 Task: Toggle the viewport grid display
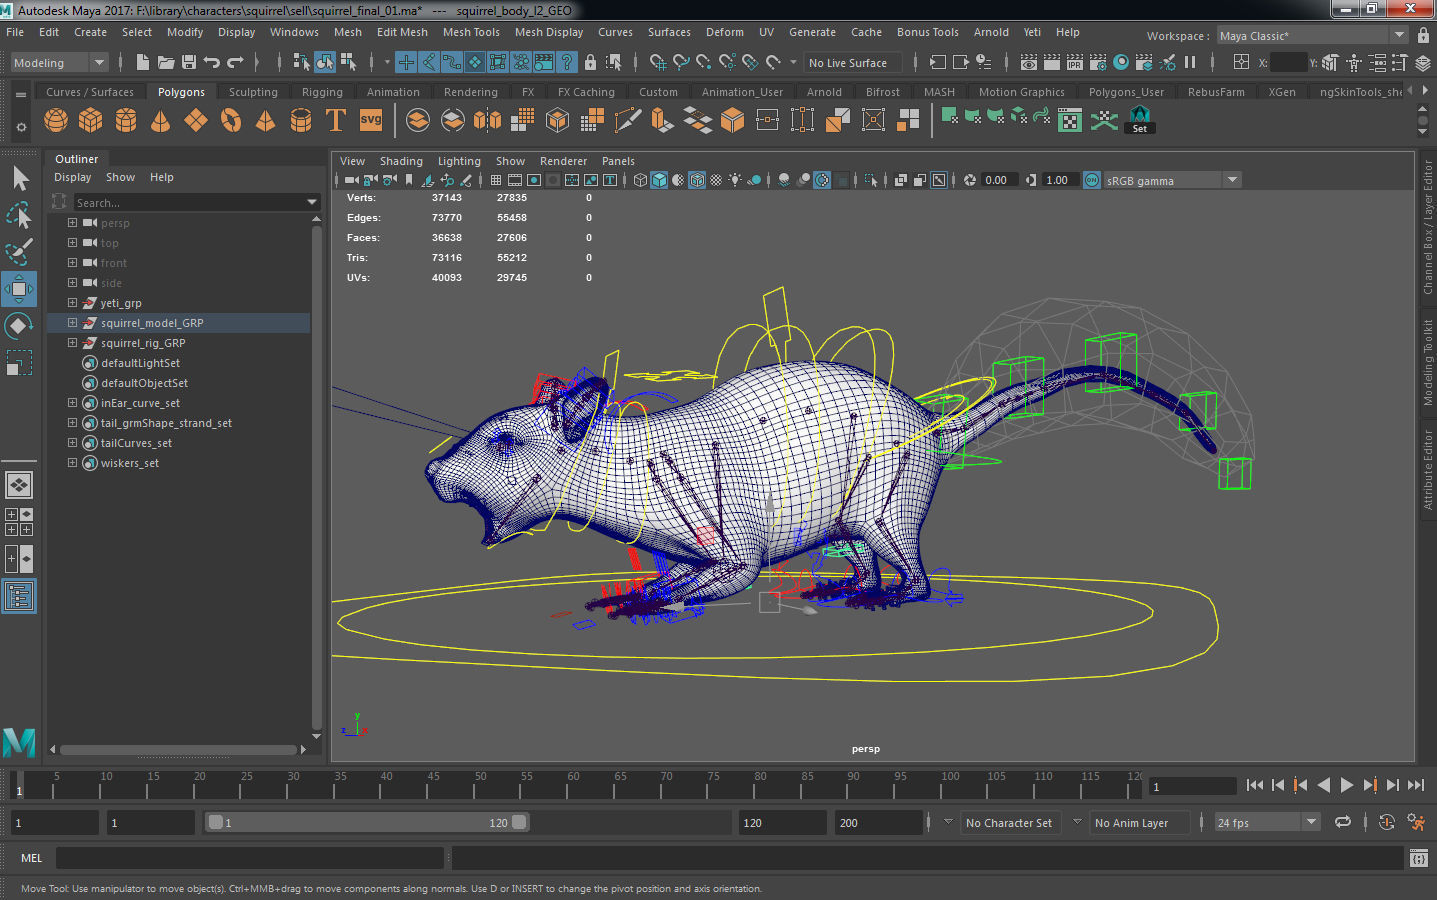496,180
